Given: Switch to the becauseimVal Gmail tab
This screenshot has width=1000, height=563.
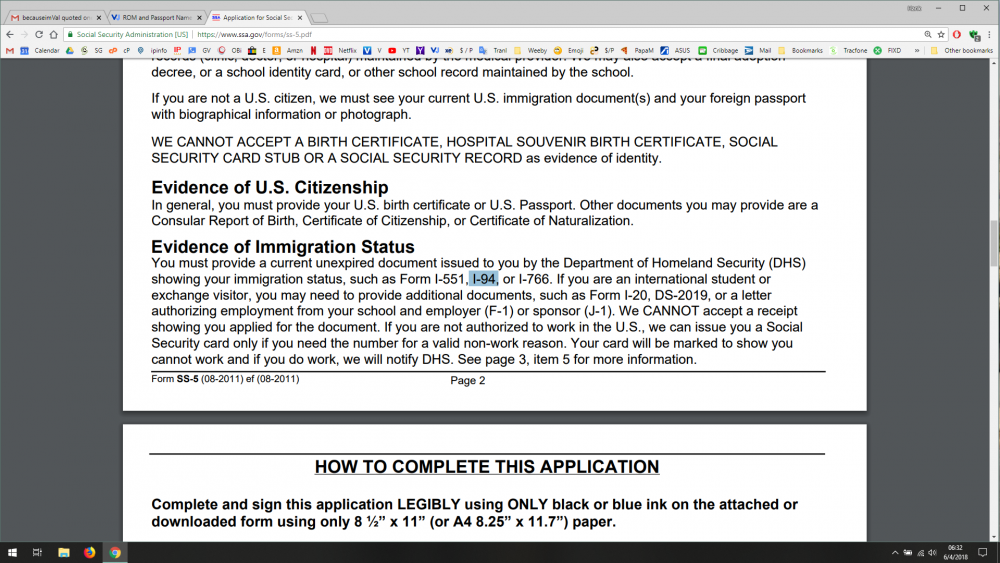Looking at the screenshot, I should (x=55, y=18).
